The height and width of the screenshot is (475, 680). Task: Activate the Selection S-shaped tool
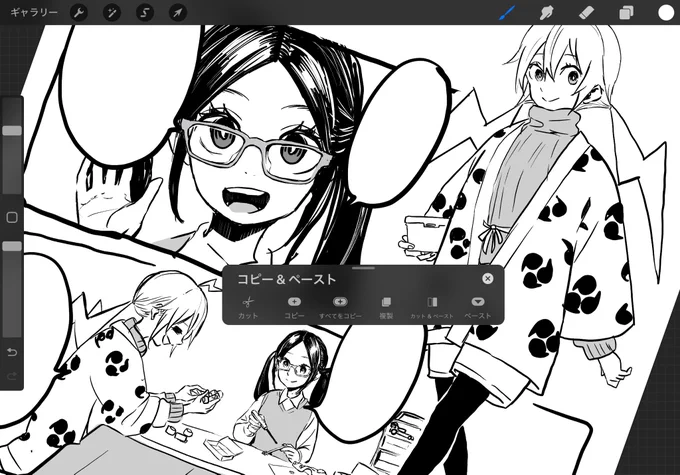pyautogui.click(x=144, y=13)
